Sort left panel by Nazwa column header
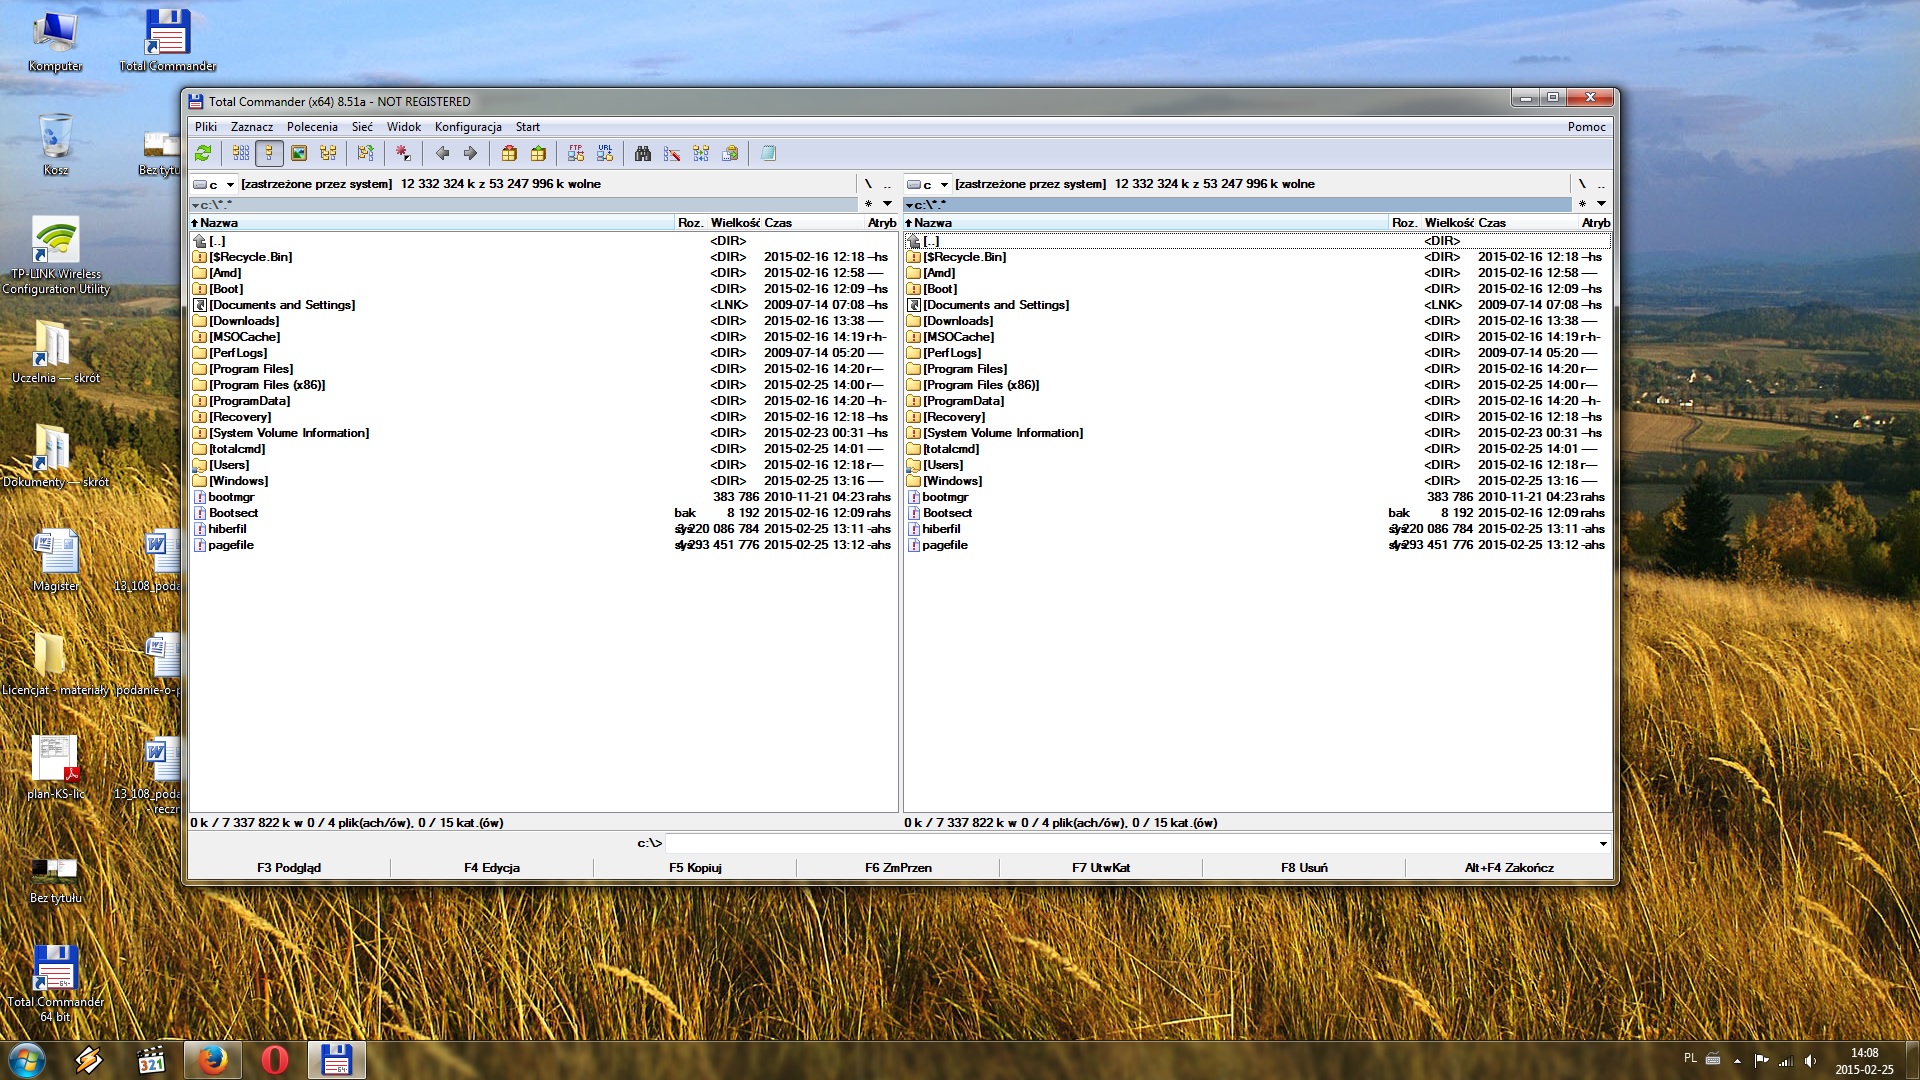Image resolution: width=1920 pixels, height=1080 pixels. coord(432,223)
